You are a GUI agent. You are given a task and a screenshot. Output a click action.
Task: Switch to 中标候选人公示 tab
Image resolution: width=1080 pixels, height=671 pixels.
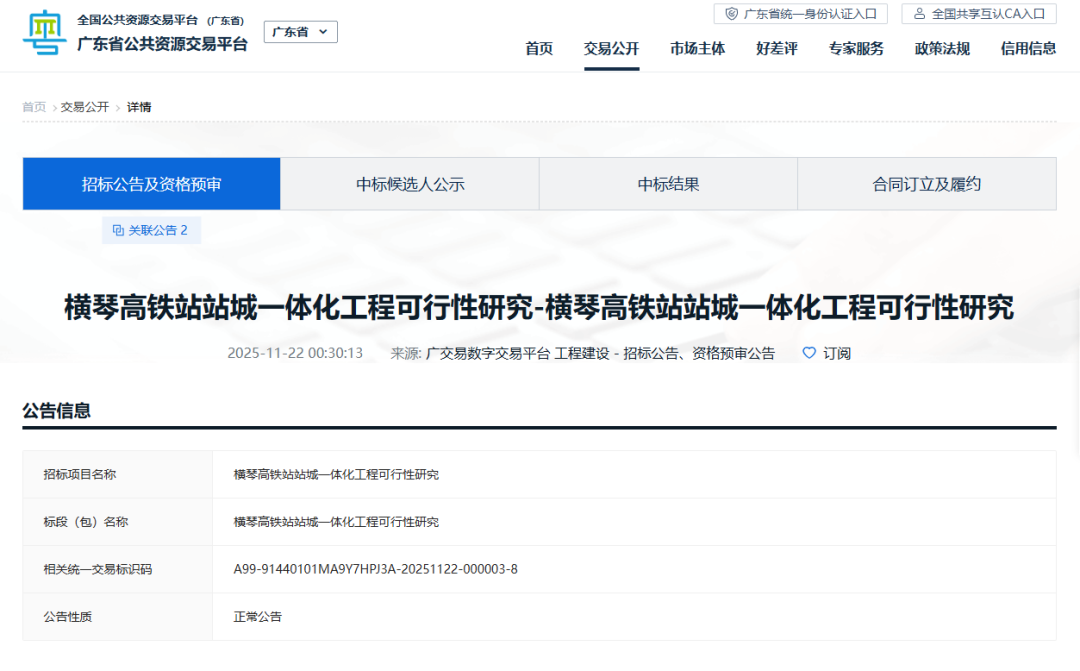[x=410, y=184]
